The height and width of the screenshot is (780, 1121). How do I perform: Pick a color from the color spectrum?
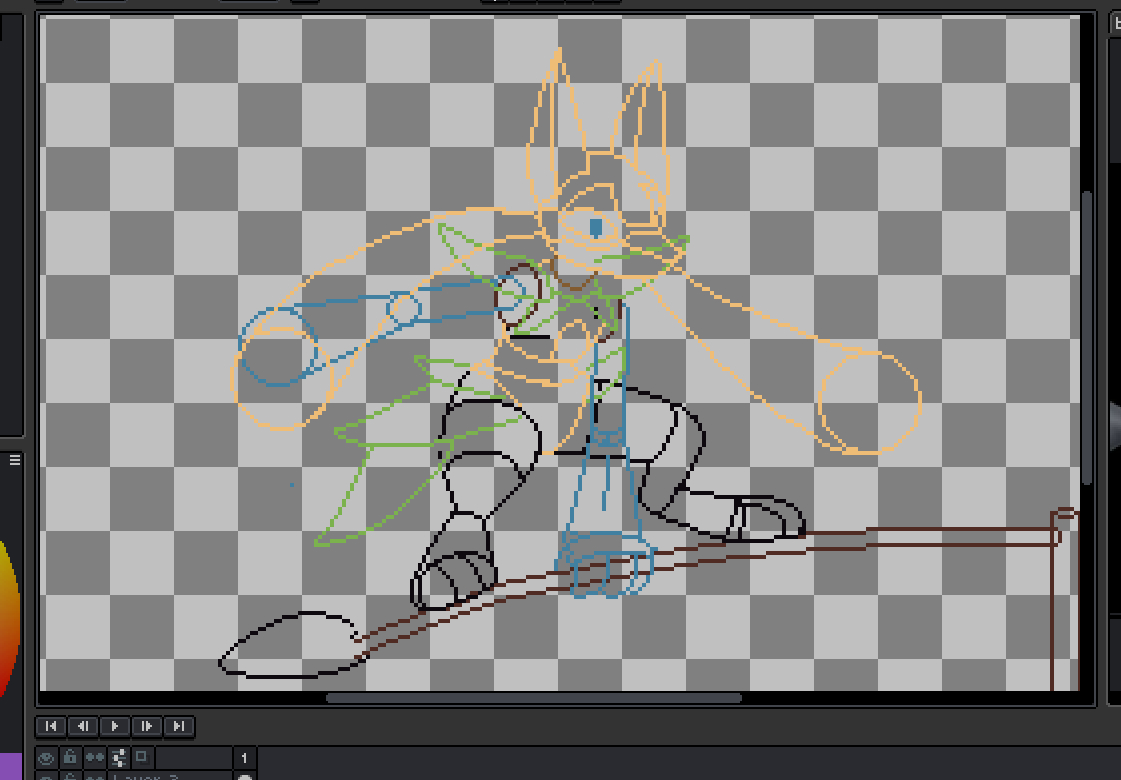[8, 620]
